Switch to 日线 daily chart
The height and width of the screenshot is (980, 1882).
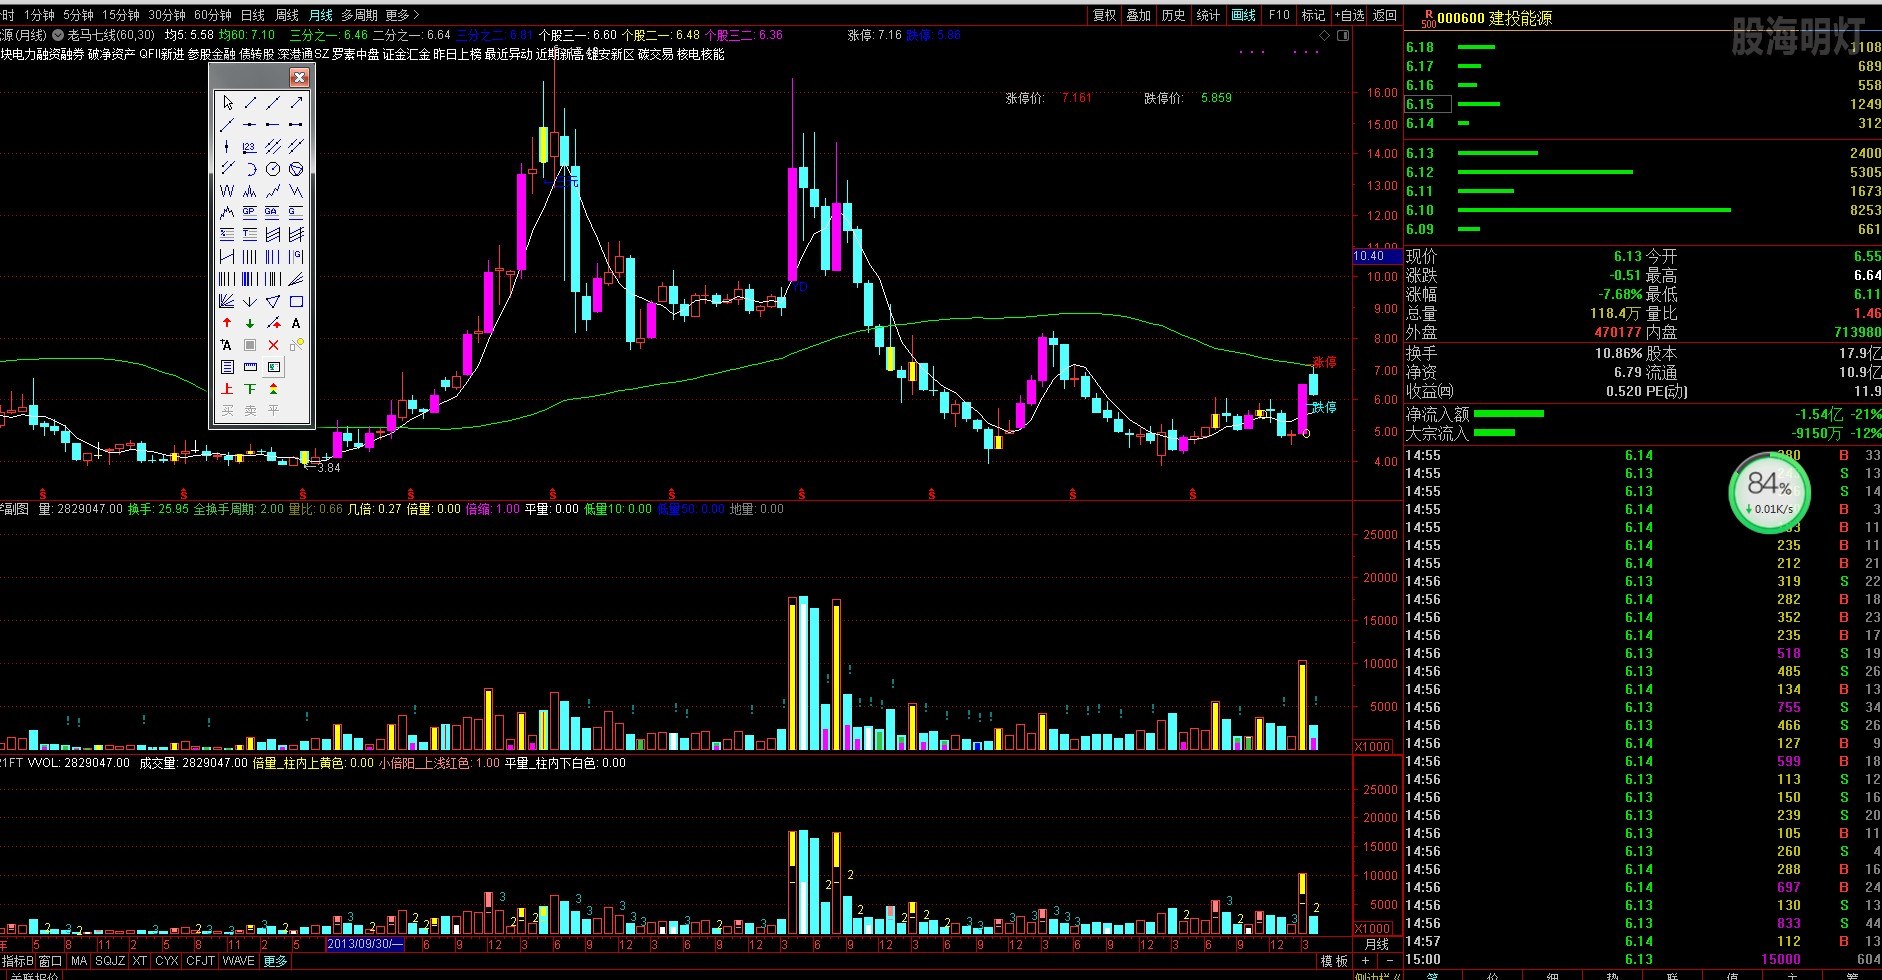253,15
